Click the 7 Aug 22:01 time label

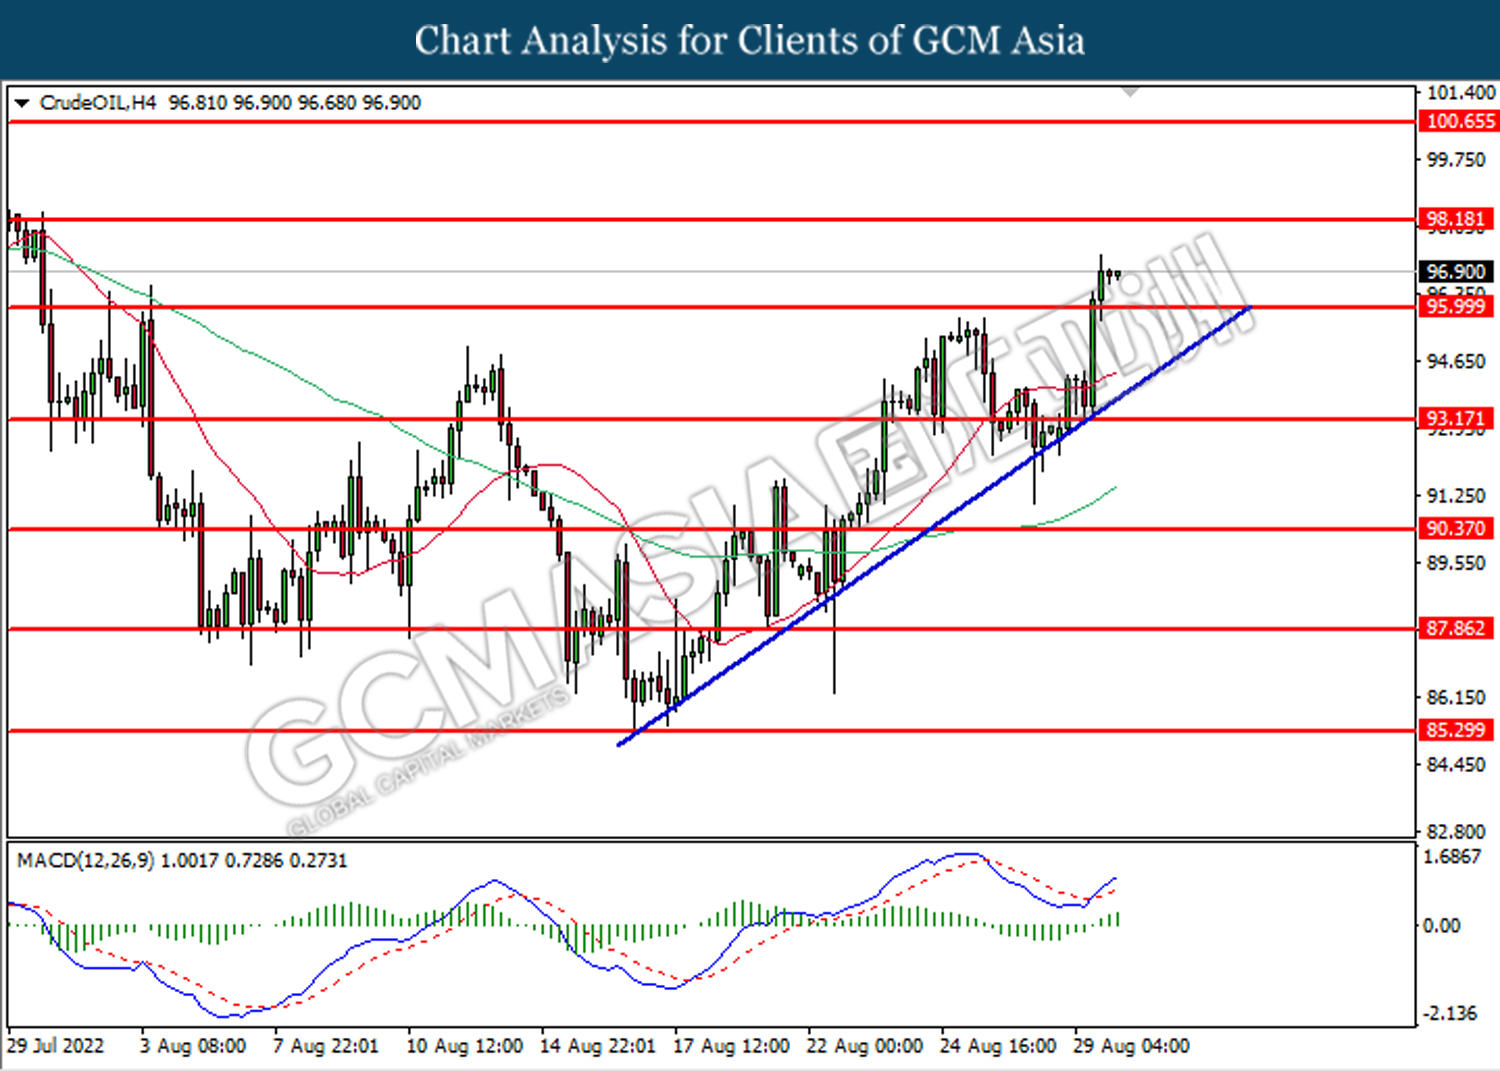click(326, 1046)
